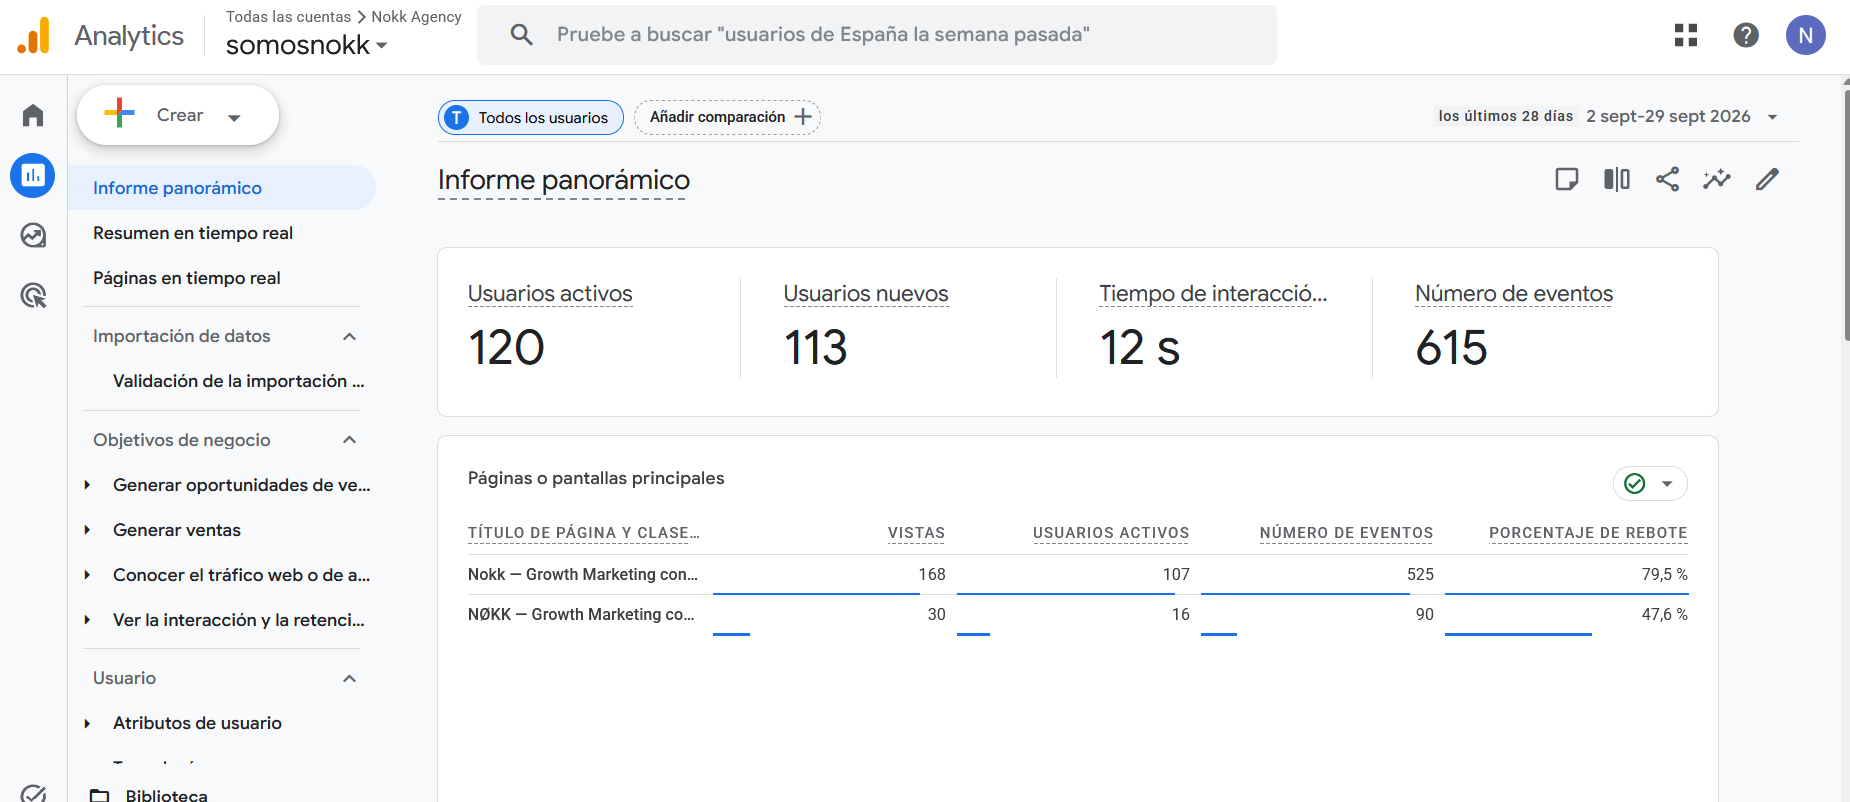This screenshot has height=802, width=1850.
Task: Click the multicolor plus icon on Crear
Action: 119,113
